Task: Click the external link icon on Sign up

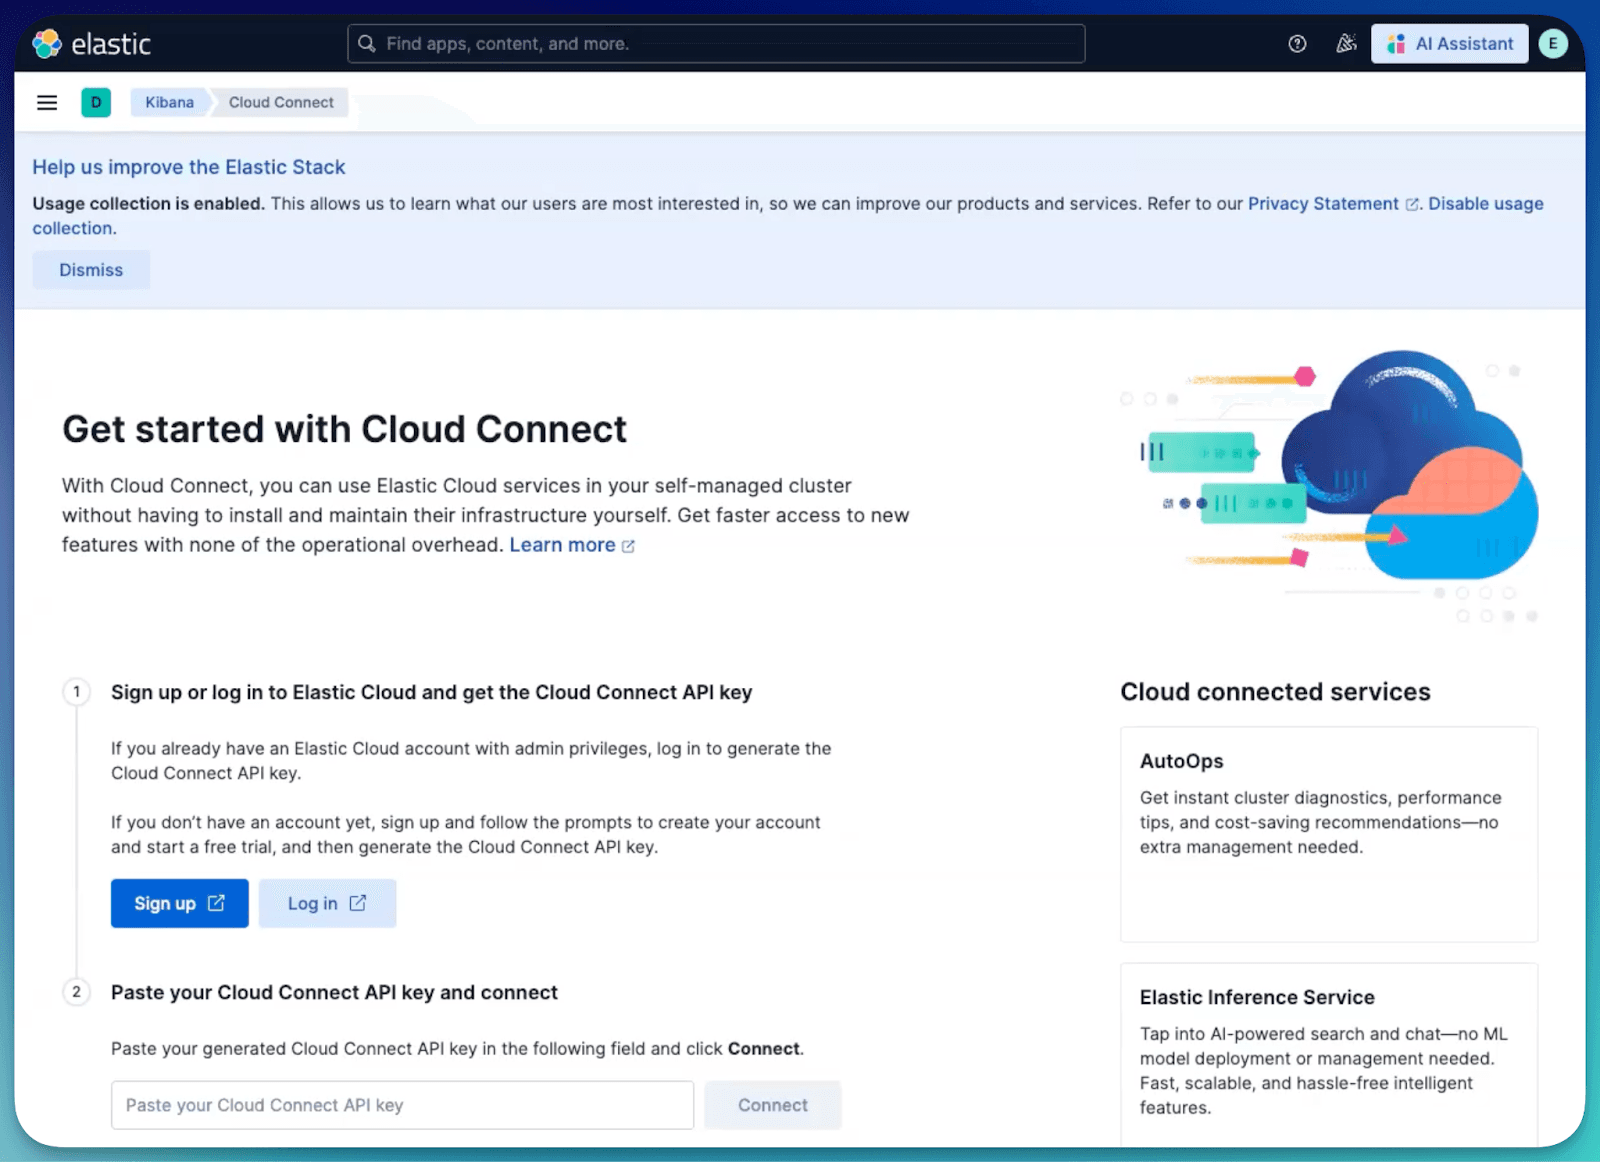Action: (216, 903)
